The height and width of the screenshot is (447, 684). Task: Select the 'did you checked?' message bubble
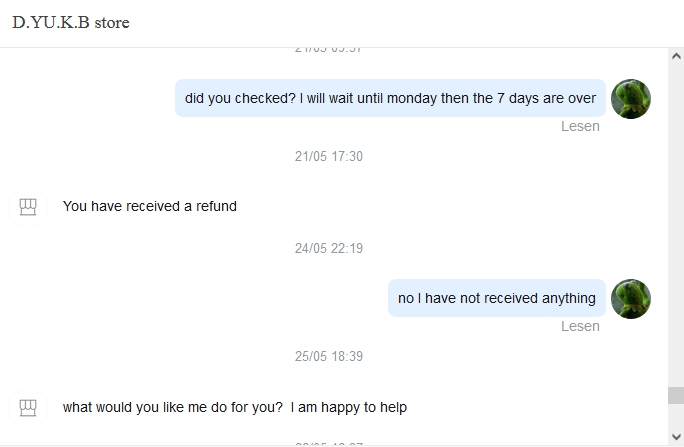(390, 98)
